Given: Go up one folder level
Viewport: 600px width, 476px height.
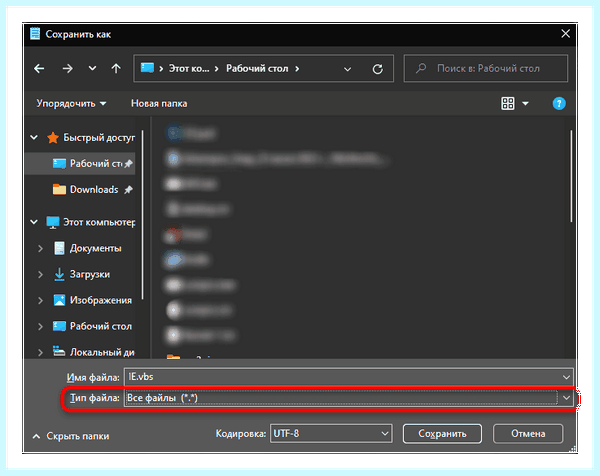Looking at the screenshot, I should (x=116, y=69).
